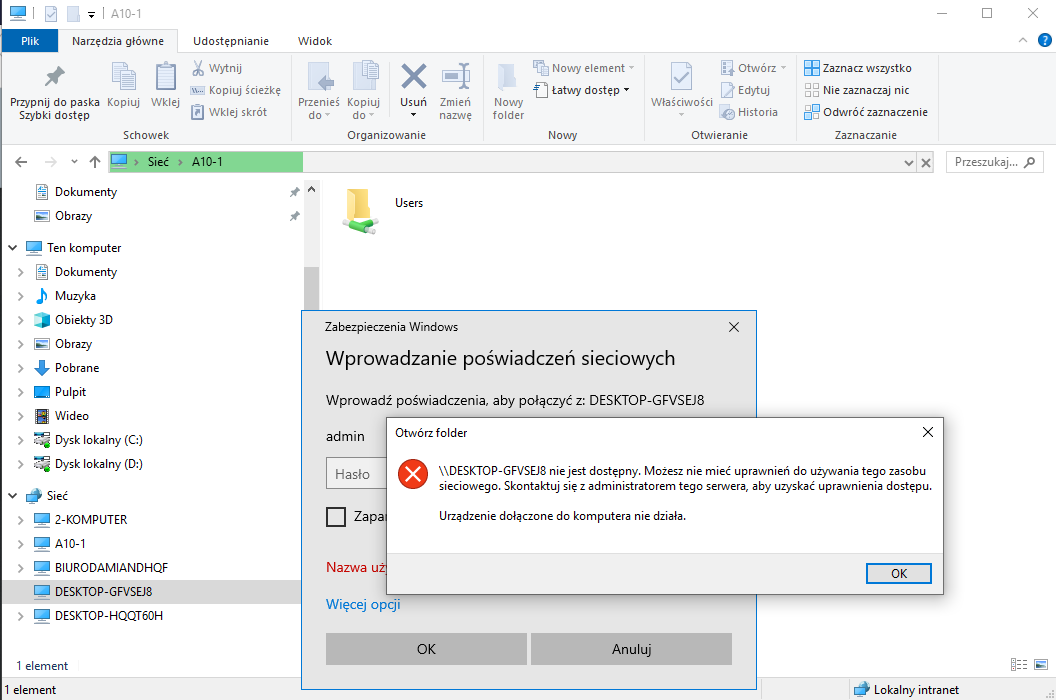Close the Zabezpieczenia Windows dialog
This screenshot has width=1056, height=700.
pyautogui.click(x=734, y=327)
